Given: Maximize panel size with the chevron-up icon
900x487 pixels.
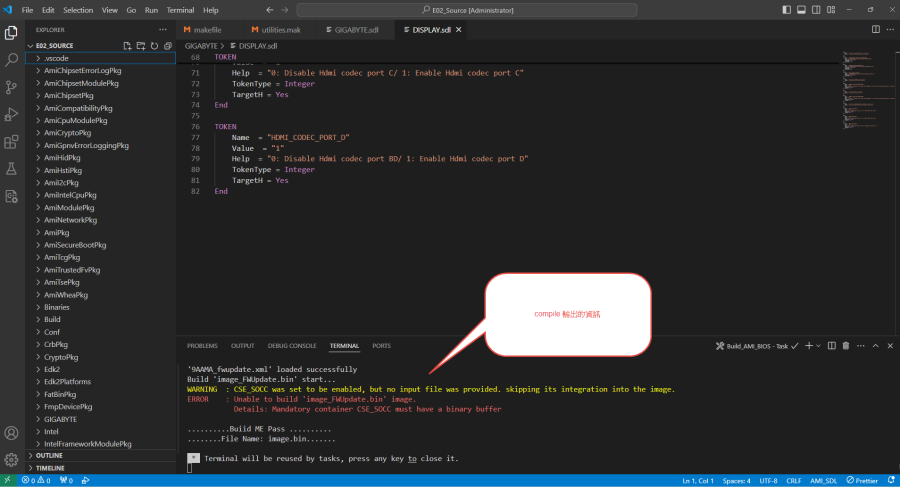Looking at the screenshot, I should [x=875, y=346].
